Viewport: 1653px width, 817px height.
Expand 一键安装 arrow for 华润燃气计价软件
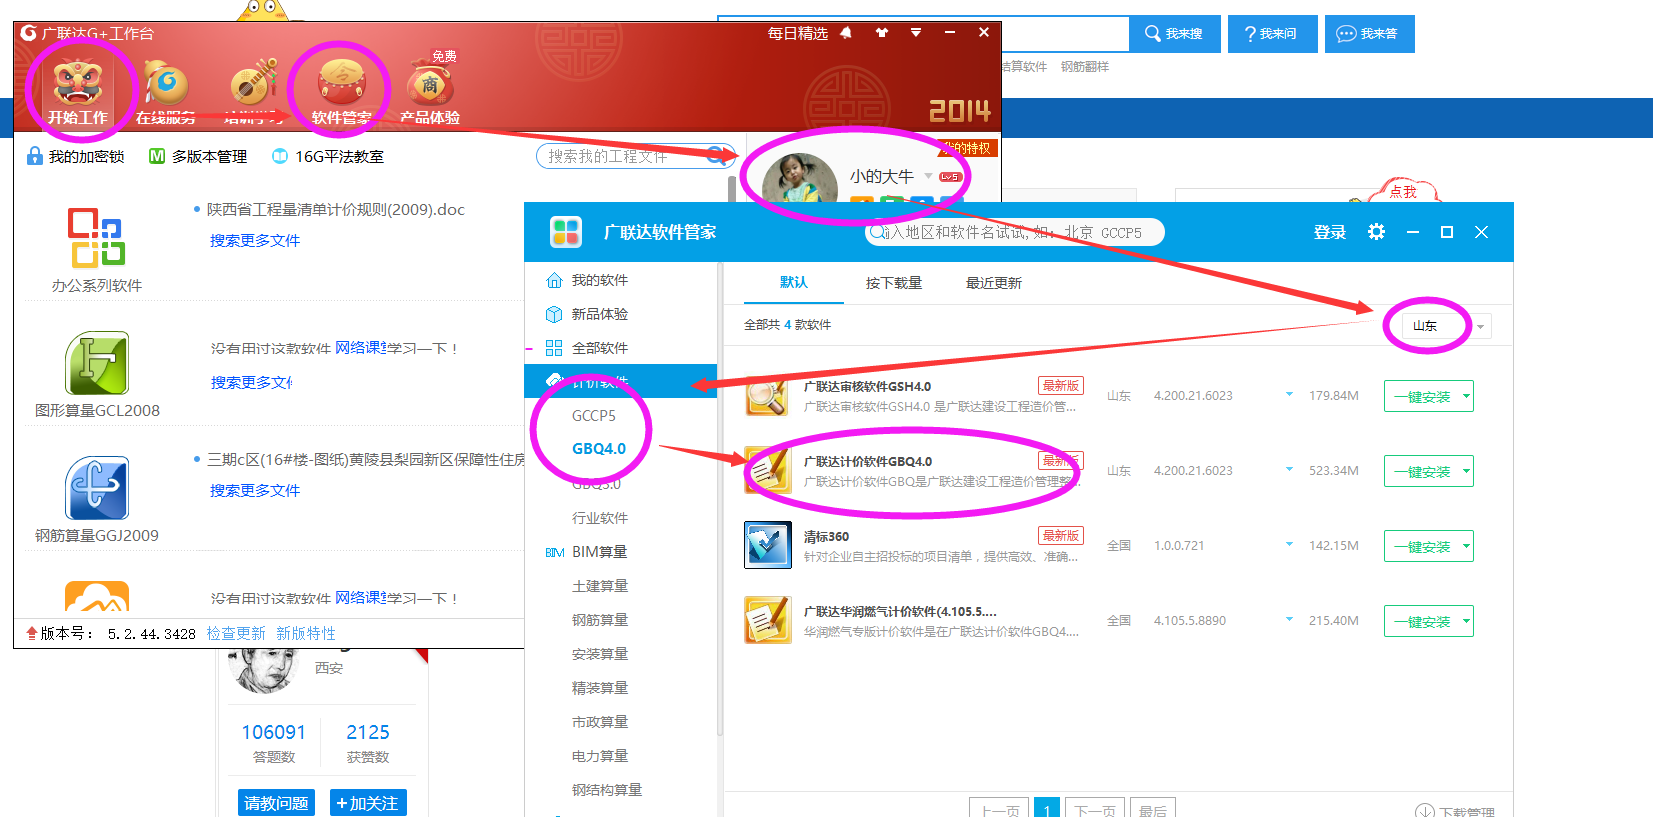click(1466, 621)
